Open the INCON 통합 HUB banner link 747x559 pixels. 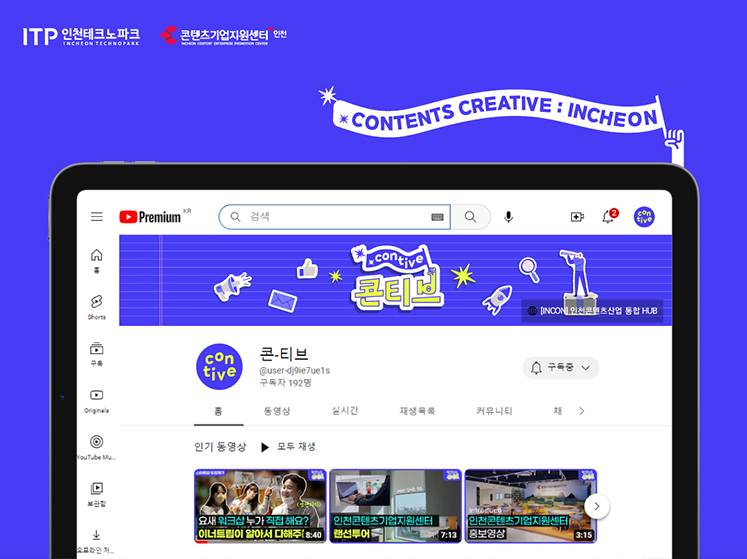pos(592,311)
